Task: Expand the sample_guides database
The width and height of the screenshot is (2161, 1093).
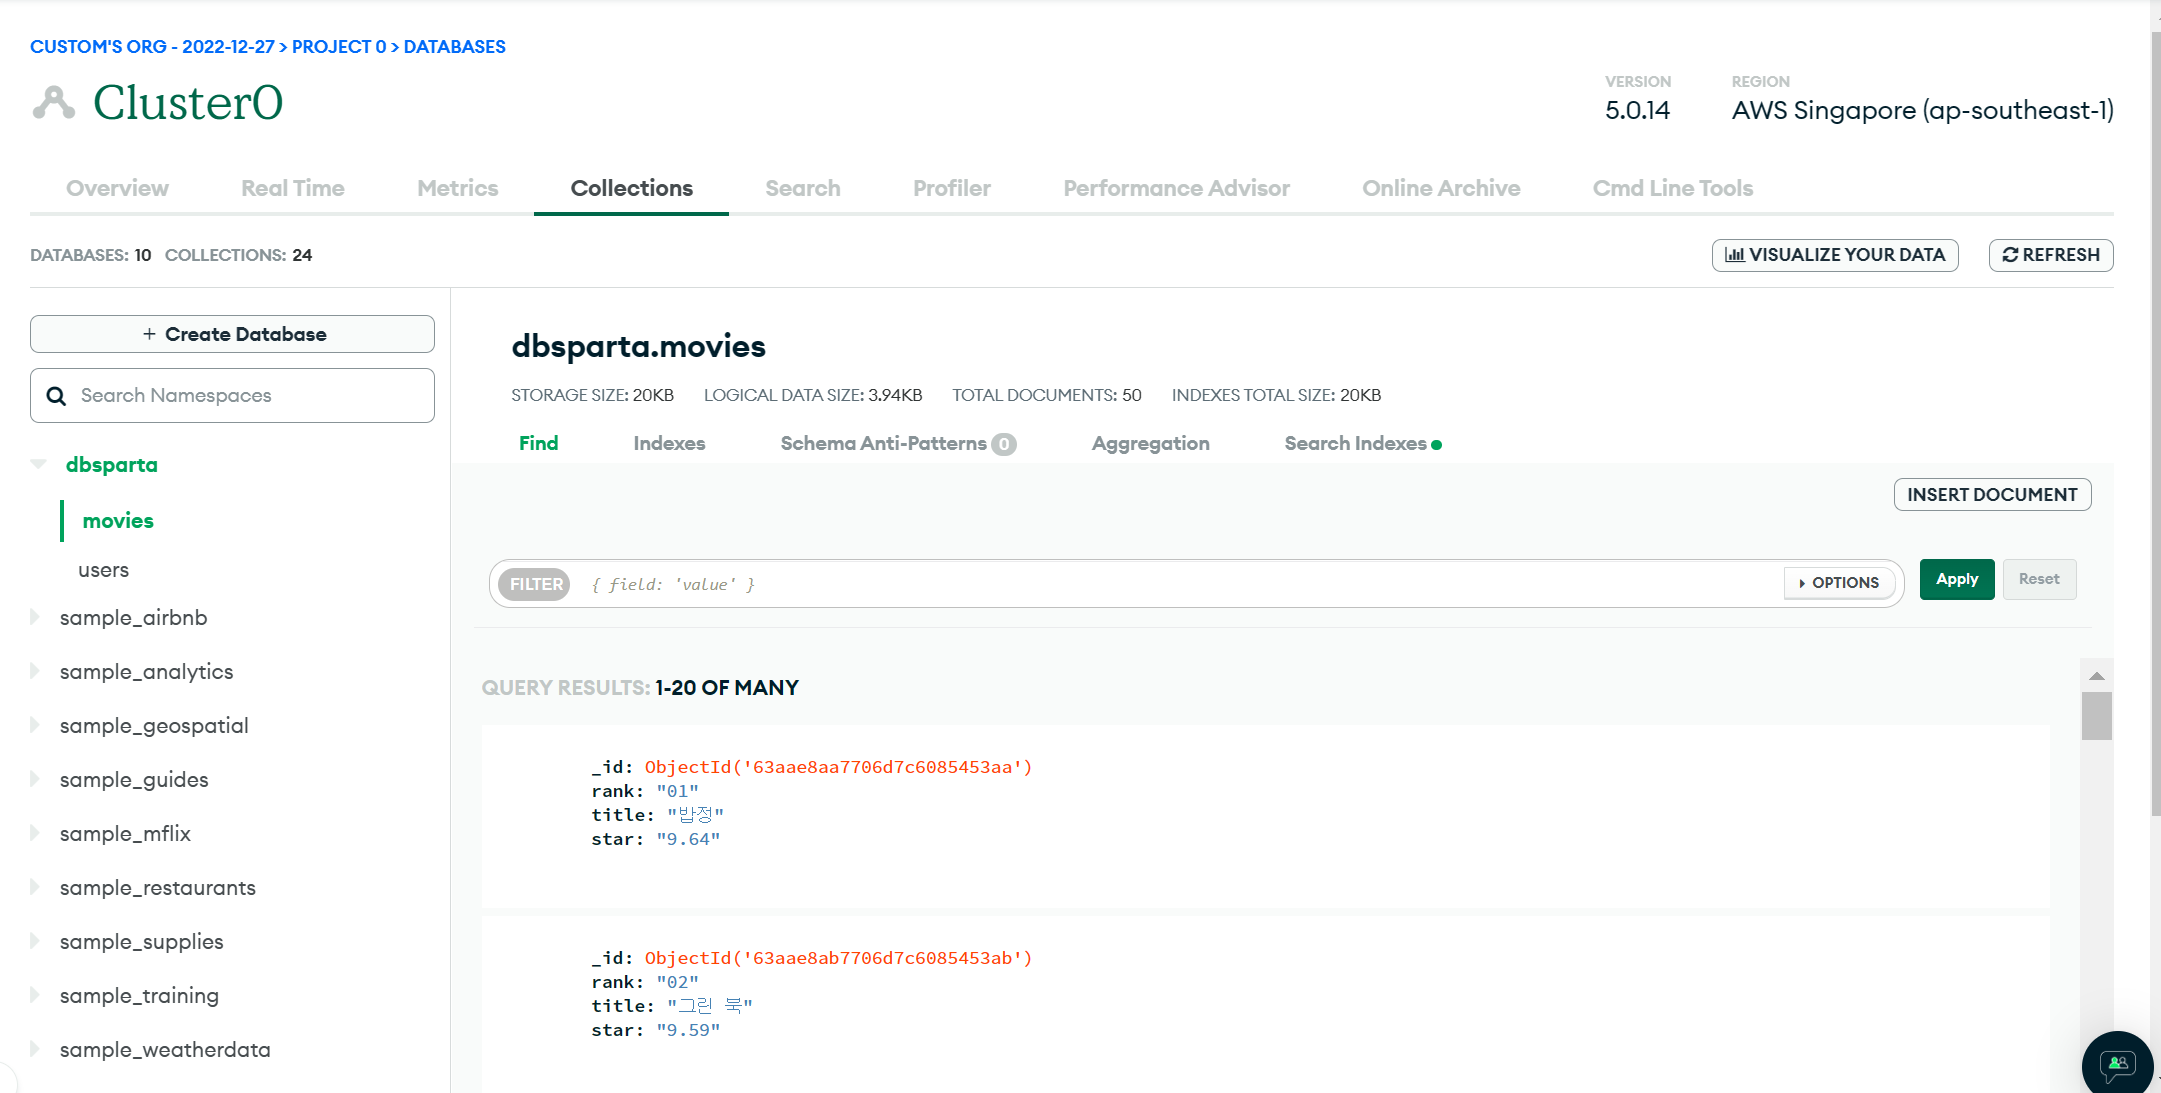Action: click(35, 779)
